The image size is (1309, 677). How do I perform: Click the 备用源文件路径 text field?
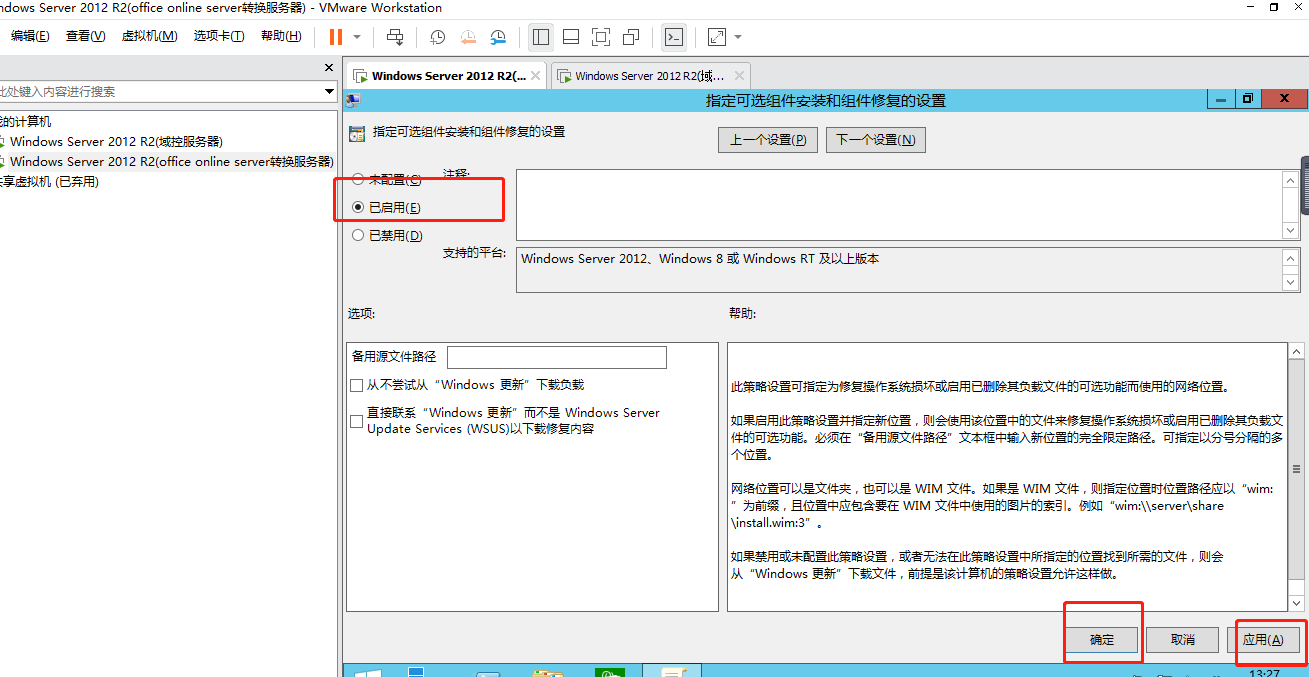click(557, 357)
